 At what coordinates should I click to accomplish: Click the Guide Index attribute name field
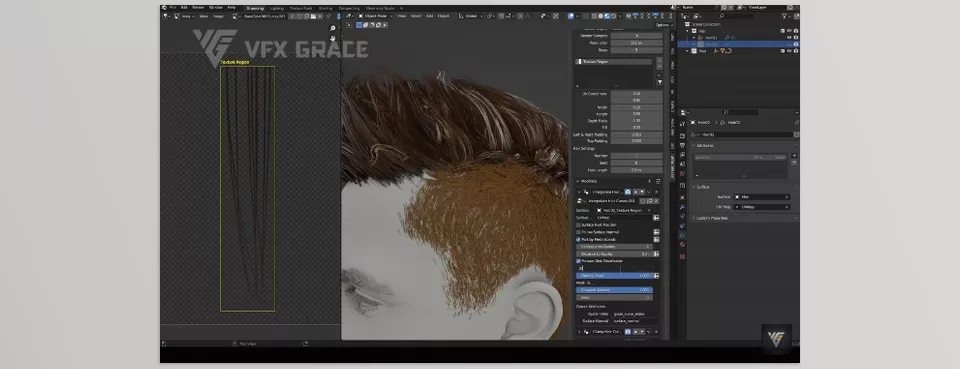click(634, 313)
